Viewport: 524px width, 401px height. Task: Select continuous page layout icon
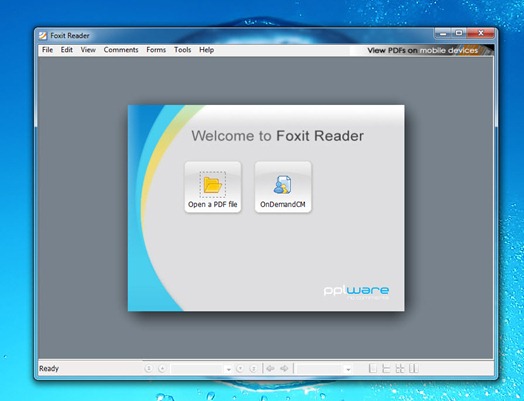point(386,368)
